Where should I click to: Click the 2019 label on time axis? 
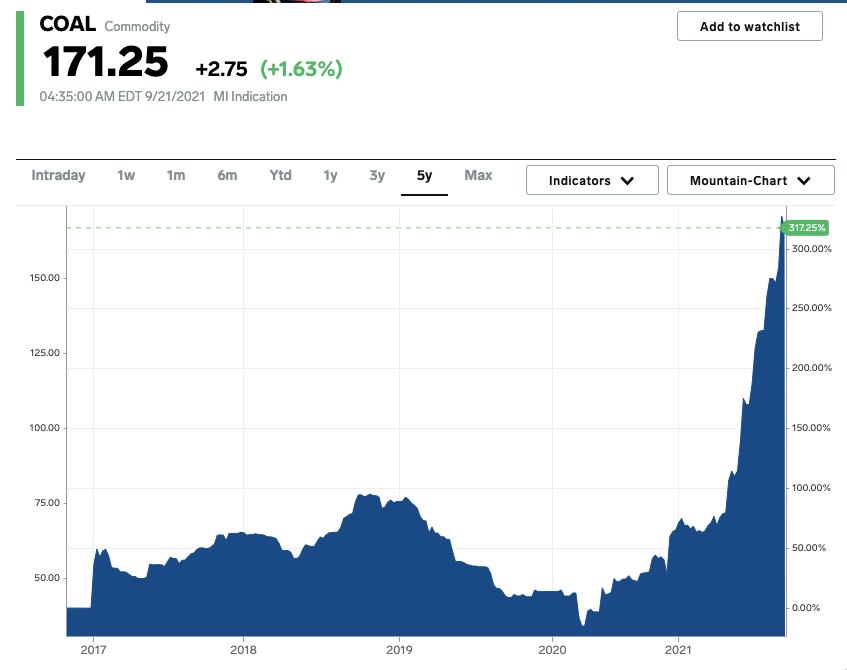pos(399,649)
